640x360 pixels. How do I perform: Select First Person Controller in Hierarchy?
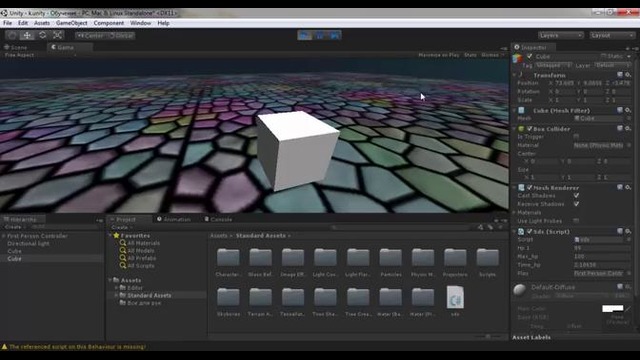coord(37,236)
